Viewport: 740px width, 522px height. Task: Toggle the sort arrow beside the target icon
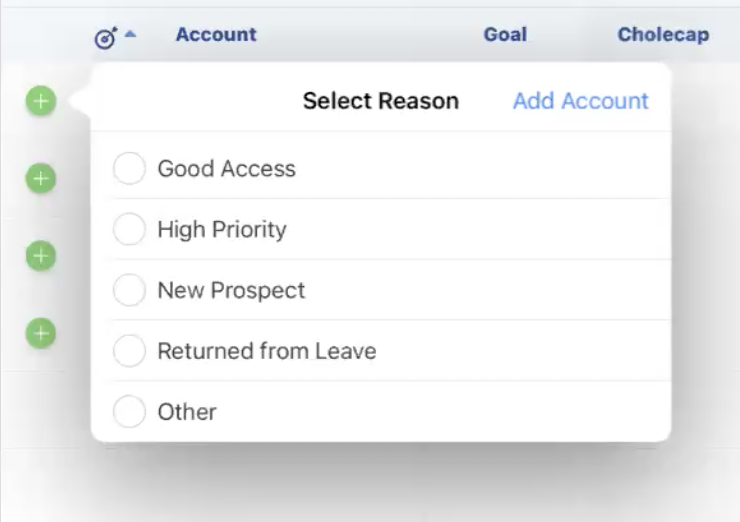[130, 35]
